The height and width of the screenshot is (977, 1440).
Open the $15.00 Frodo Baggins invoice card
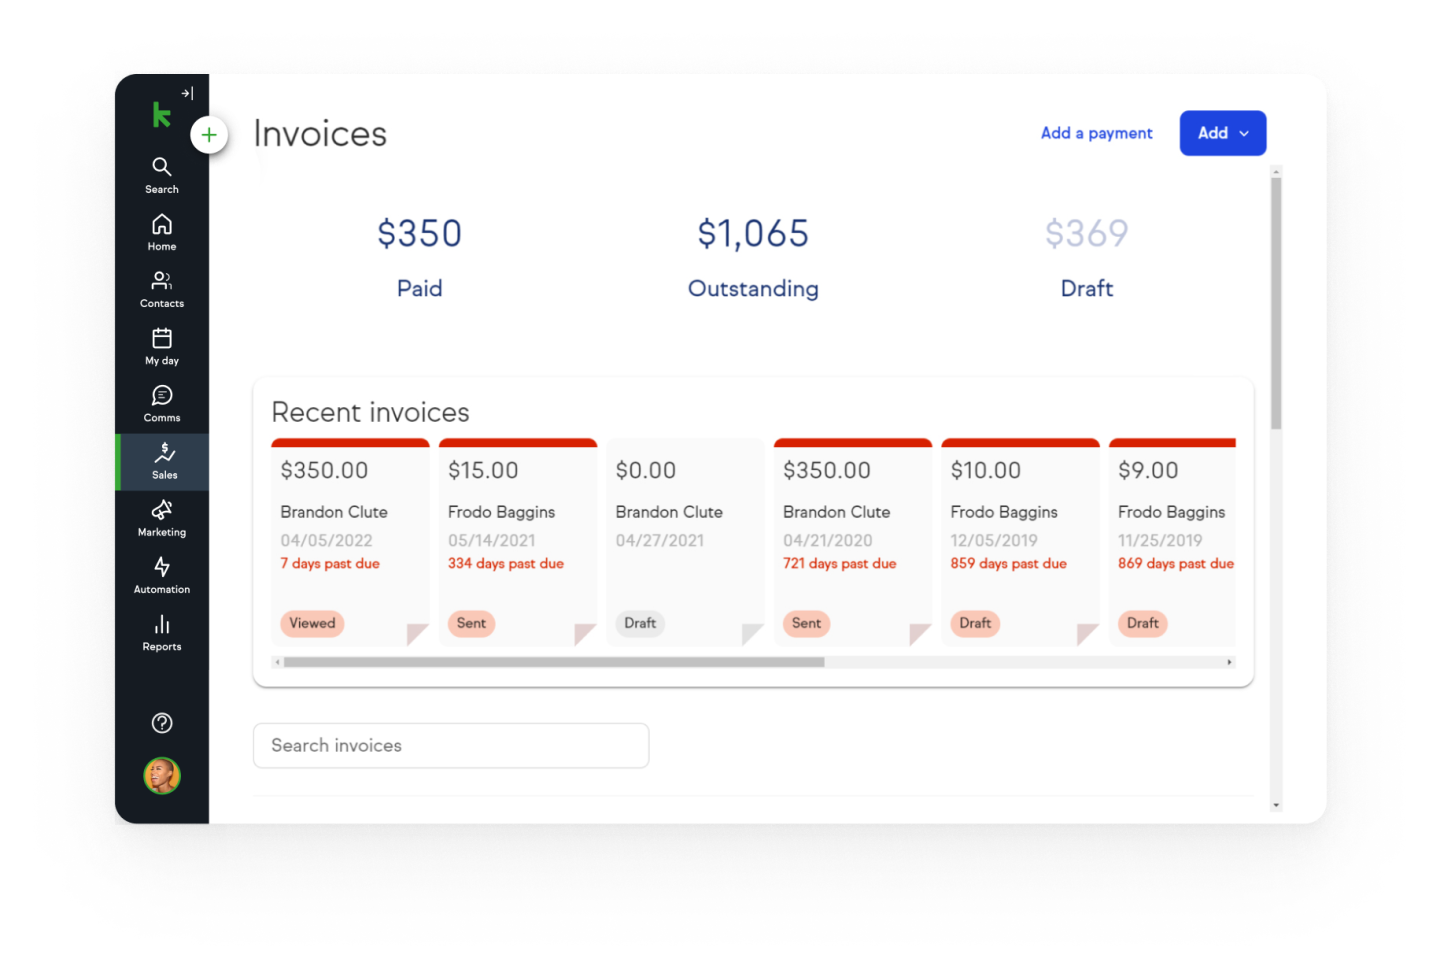[x=517, y=542]
